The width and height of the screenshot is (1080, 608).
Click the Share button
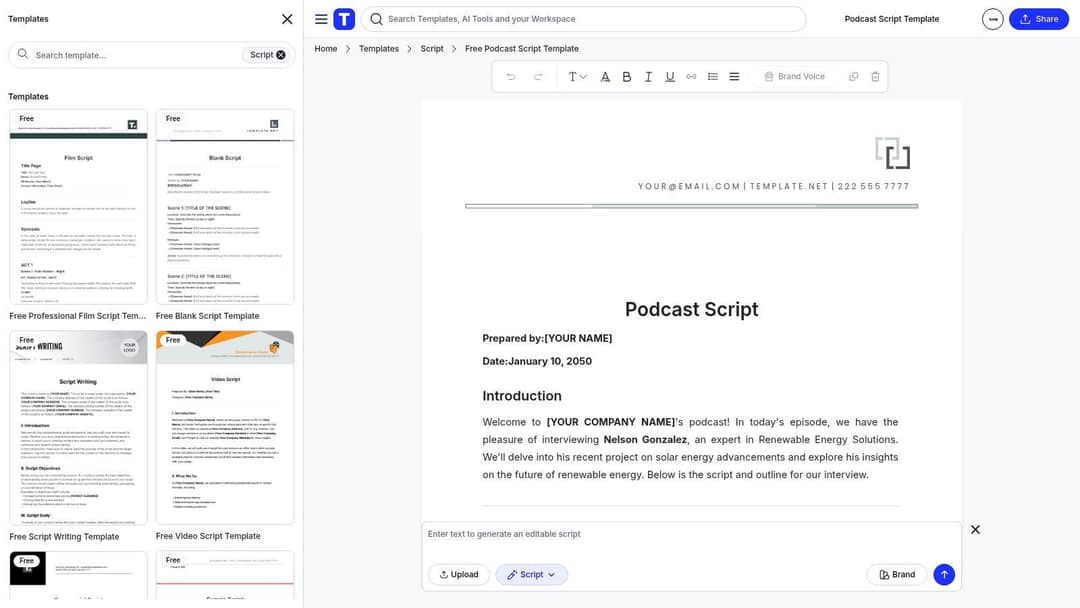point(1039,19)
